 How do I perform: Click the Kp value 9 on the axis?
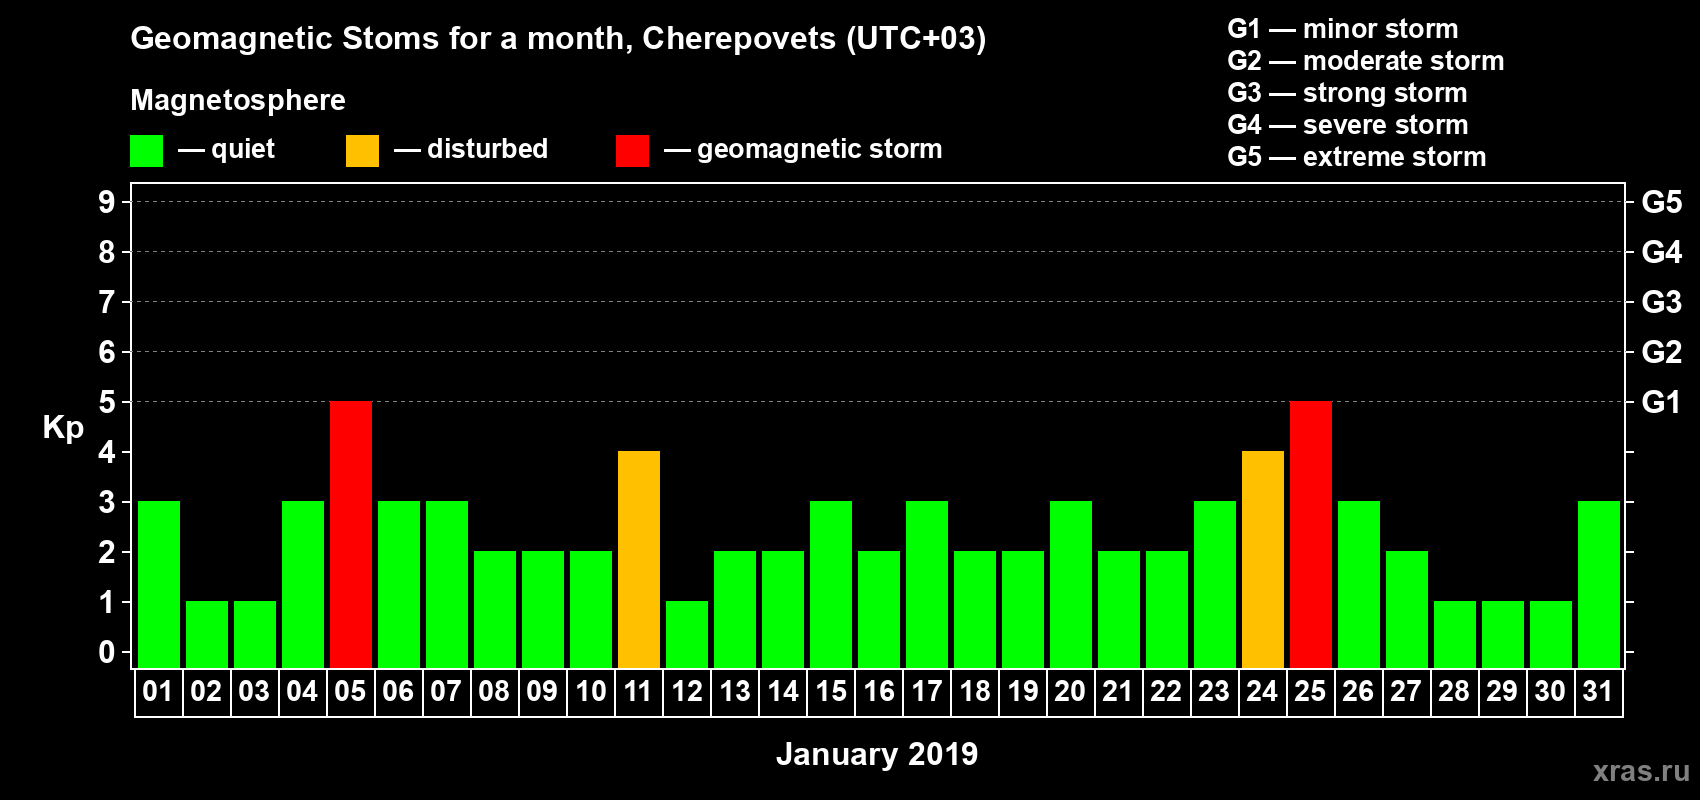pyautogui.click(x=106, y=202)
